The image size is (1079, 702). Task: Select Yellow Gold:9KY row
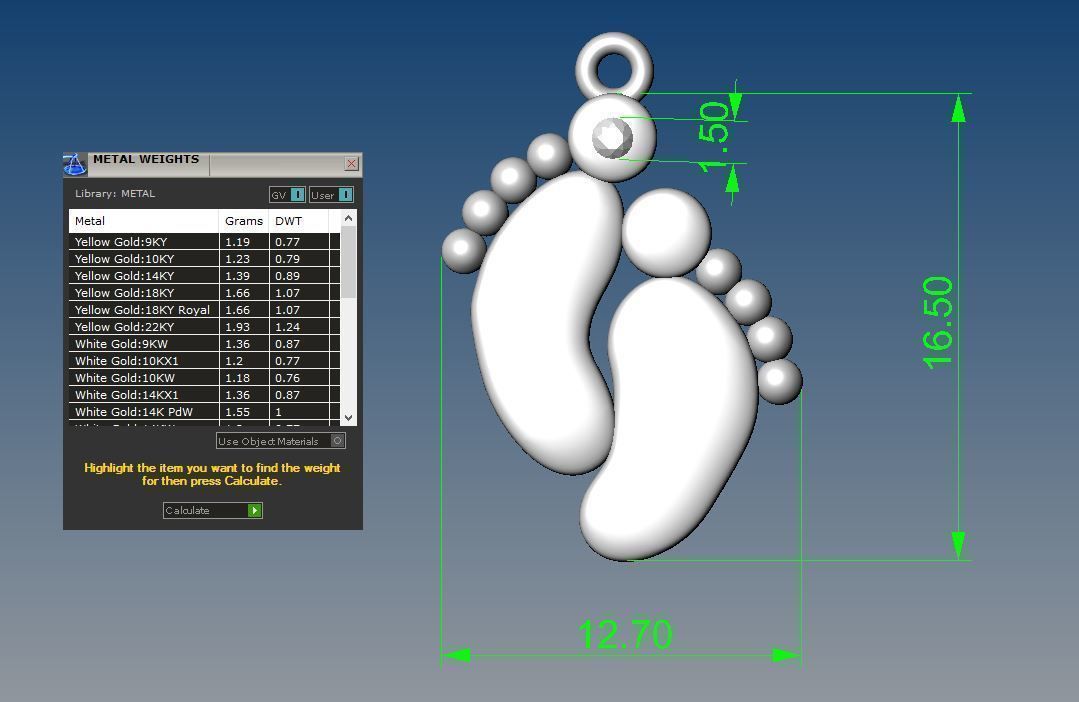pos(204,242)
